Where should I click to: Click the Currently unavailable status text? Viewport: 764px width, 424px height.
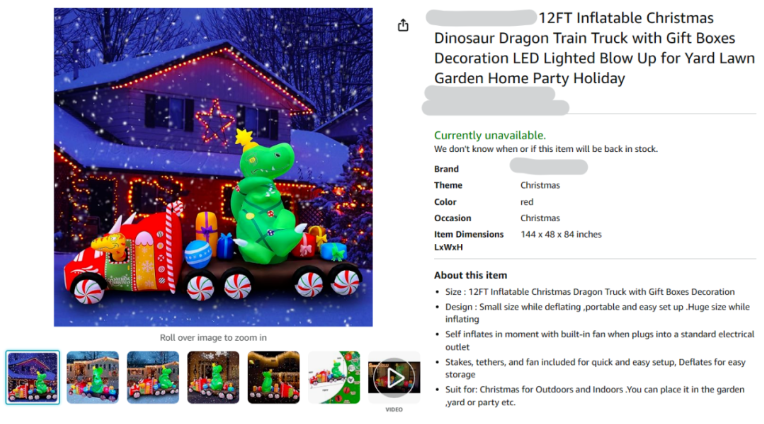click(490, 135)
